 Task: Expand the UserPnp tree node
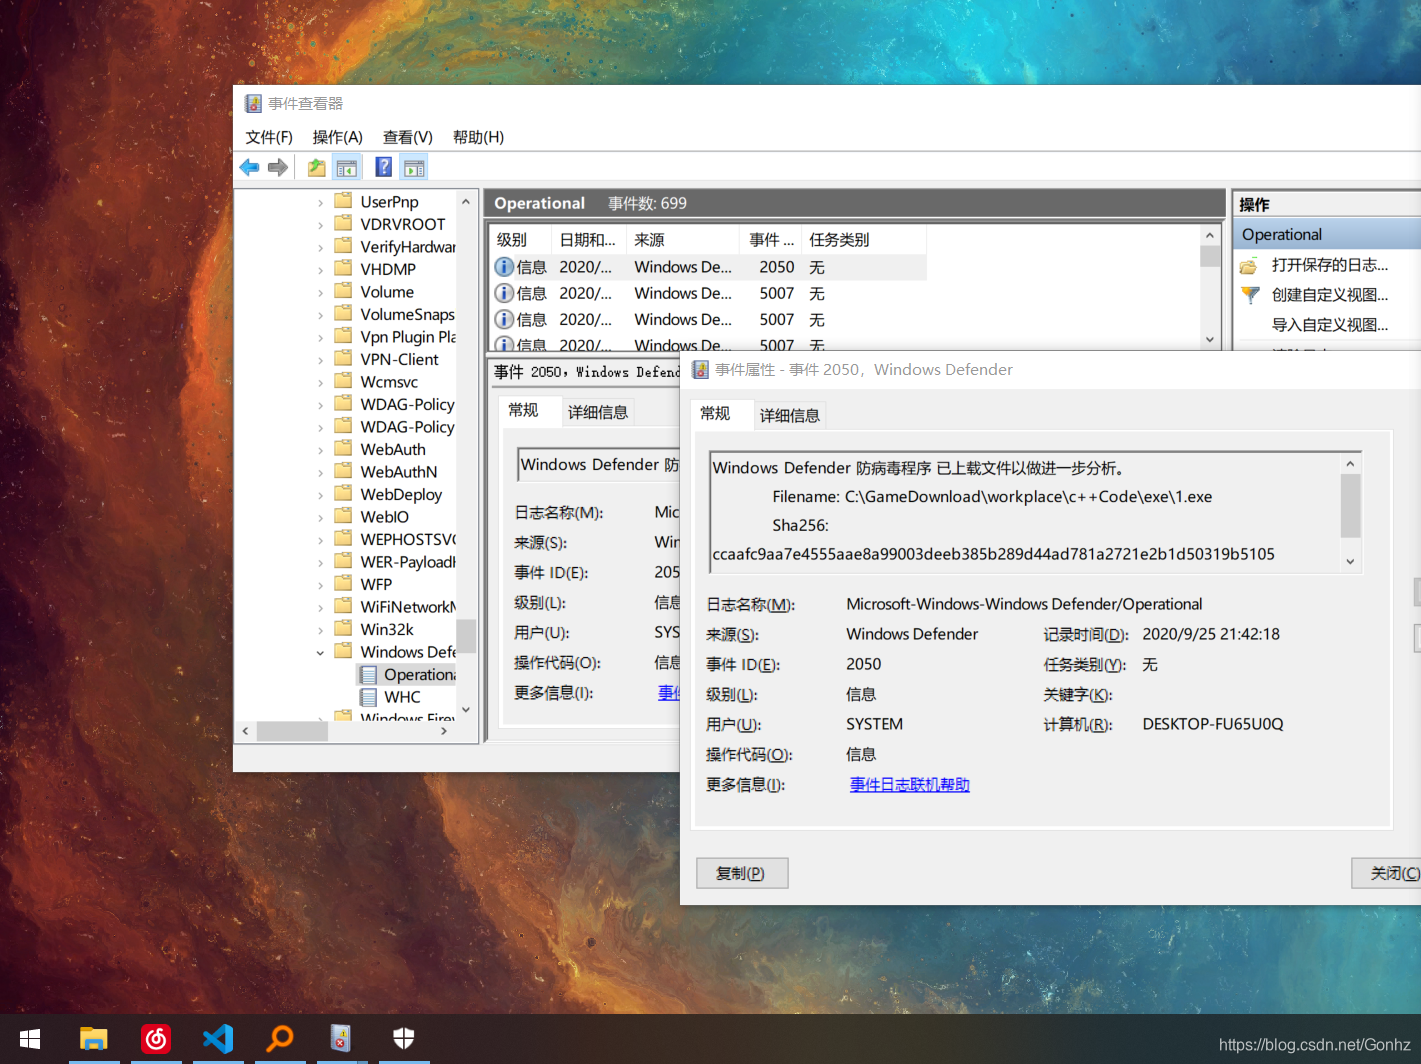(x=320, y=202)
